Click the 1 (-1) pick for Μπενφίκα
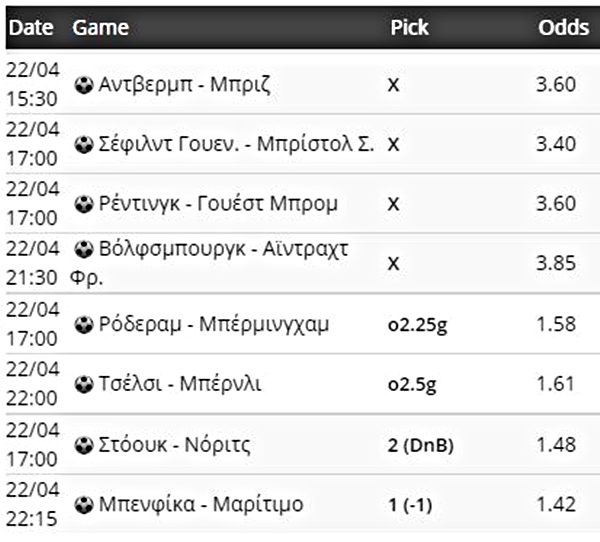 (409, 504)
